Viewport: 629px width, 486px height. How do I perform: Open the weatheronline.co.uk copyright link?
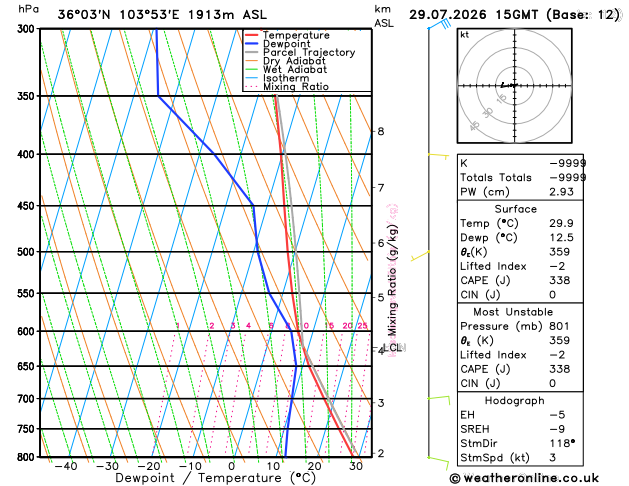pyautogui.click(x=524, y=478)
